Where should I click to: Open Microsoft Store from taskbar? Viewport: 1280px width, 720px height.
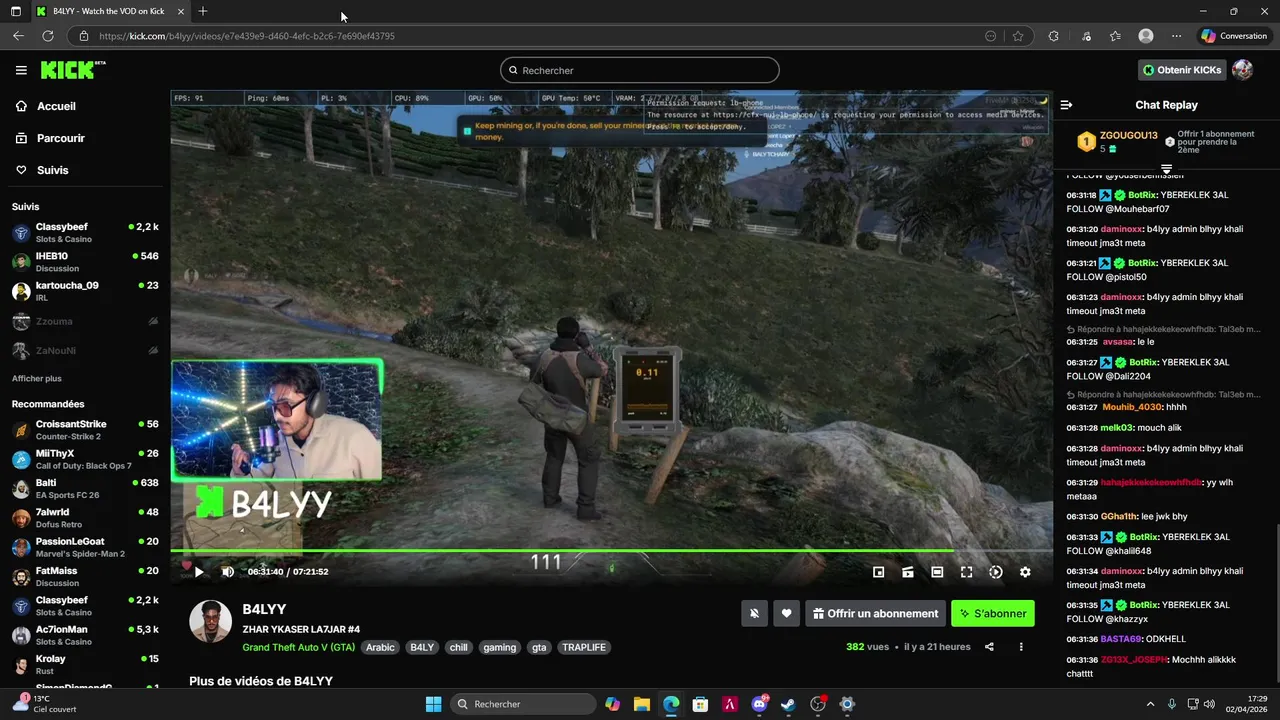point(700,704)
